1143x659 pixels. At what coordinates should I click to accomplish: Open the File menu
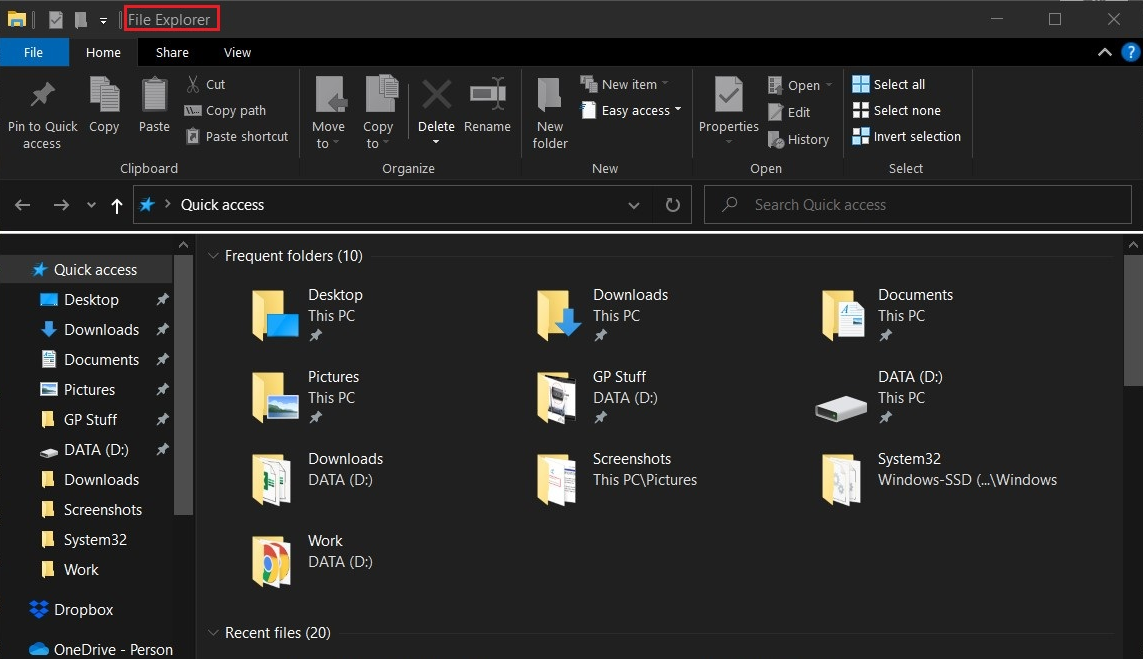[34, 52]
